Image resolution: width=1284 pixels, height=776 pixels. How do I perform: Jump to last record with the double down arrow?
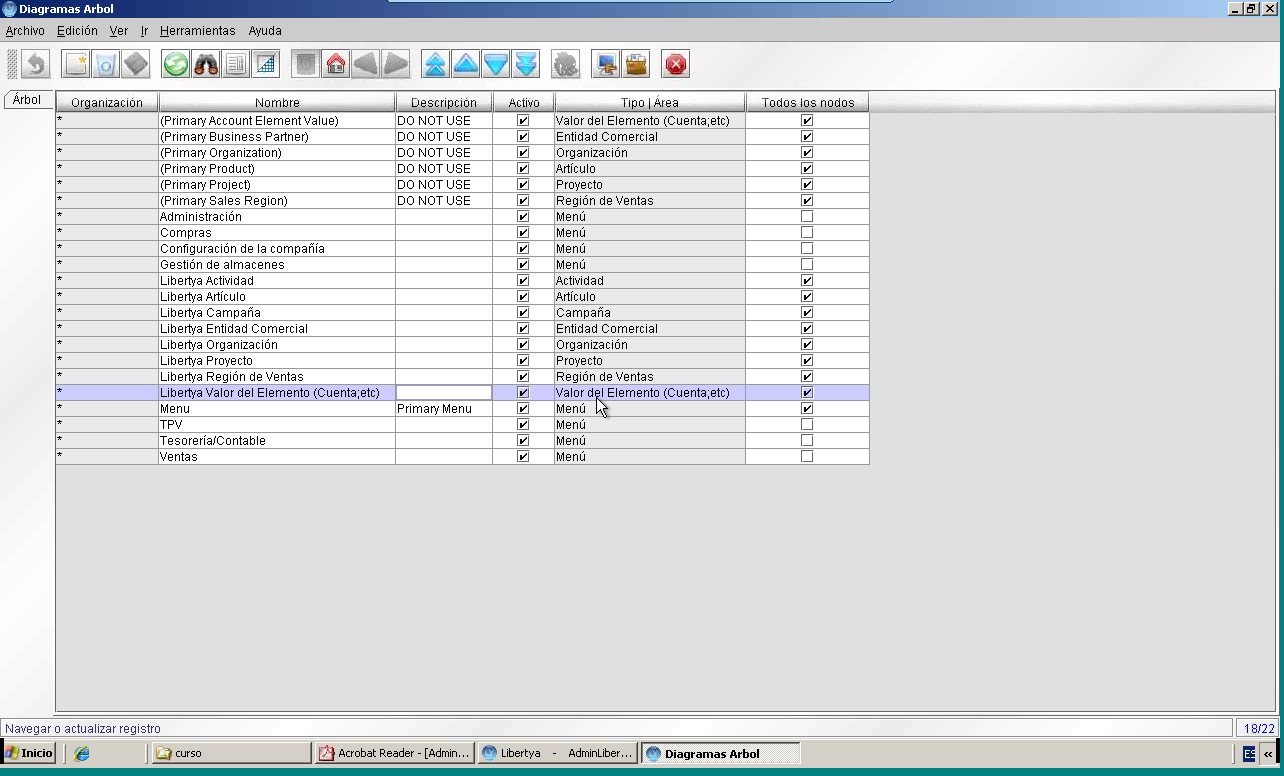click(x=526, y=65)
